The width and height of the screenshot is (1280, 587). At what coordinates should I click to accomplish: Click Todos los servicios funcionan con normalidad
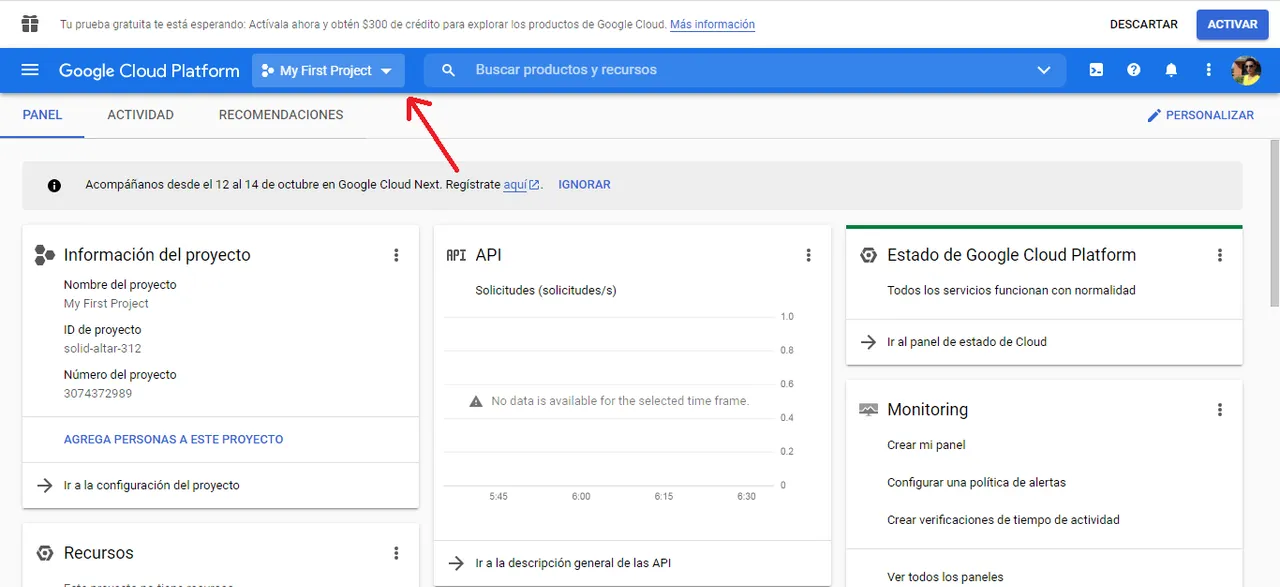click(x=1011, y=291)
